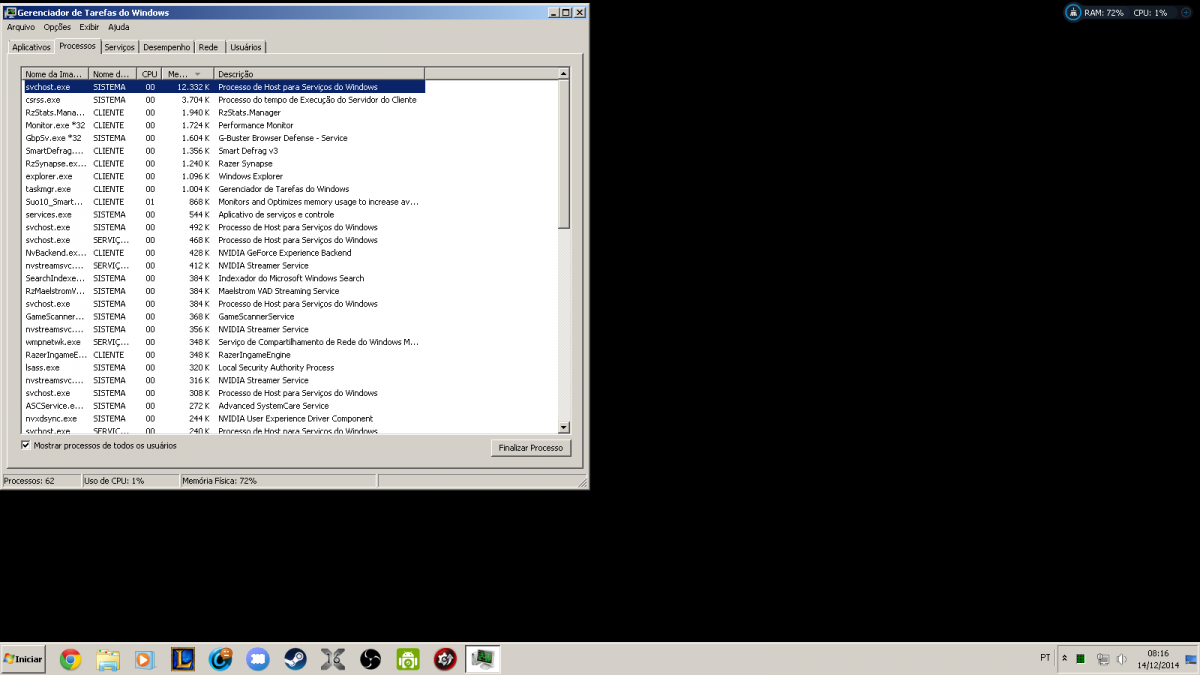Switch to the Aplicativos tab
1200x675 pixels.
coord(31,47)
